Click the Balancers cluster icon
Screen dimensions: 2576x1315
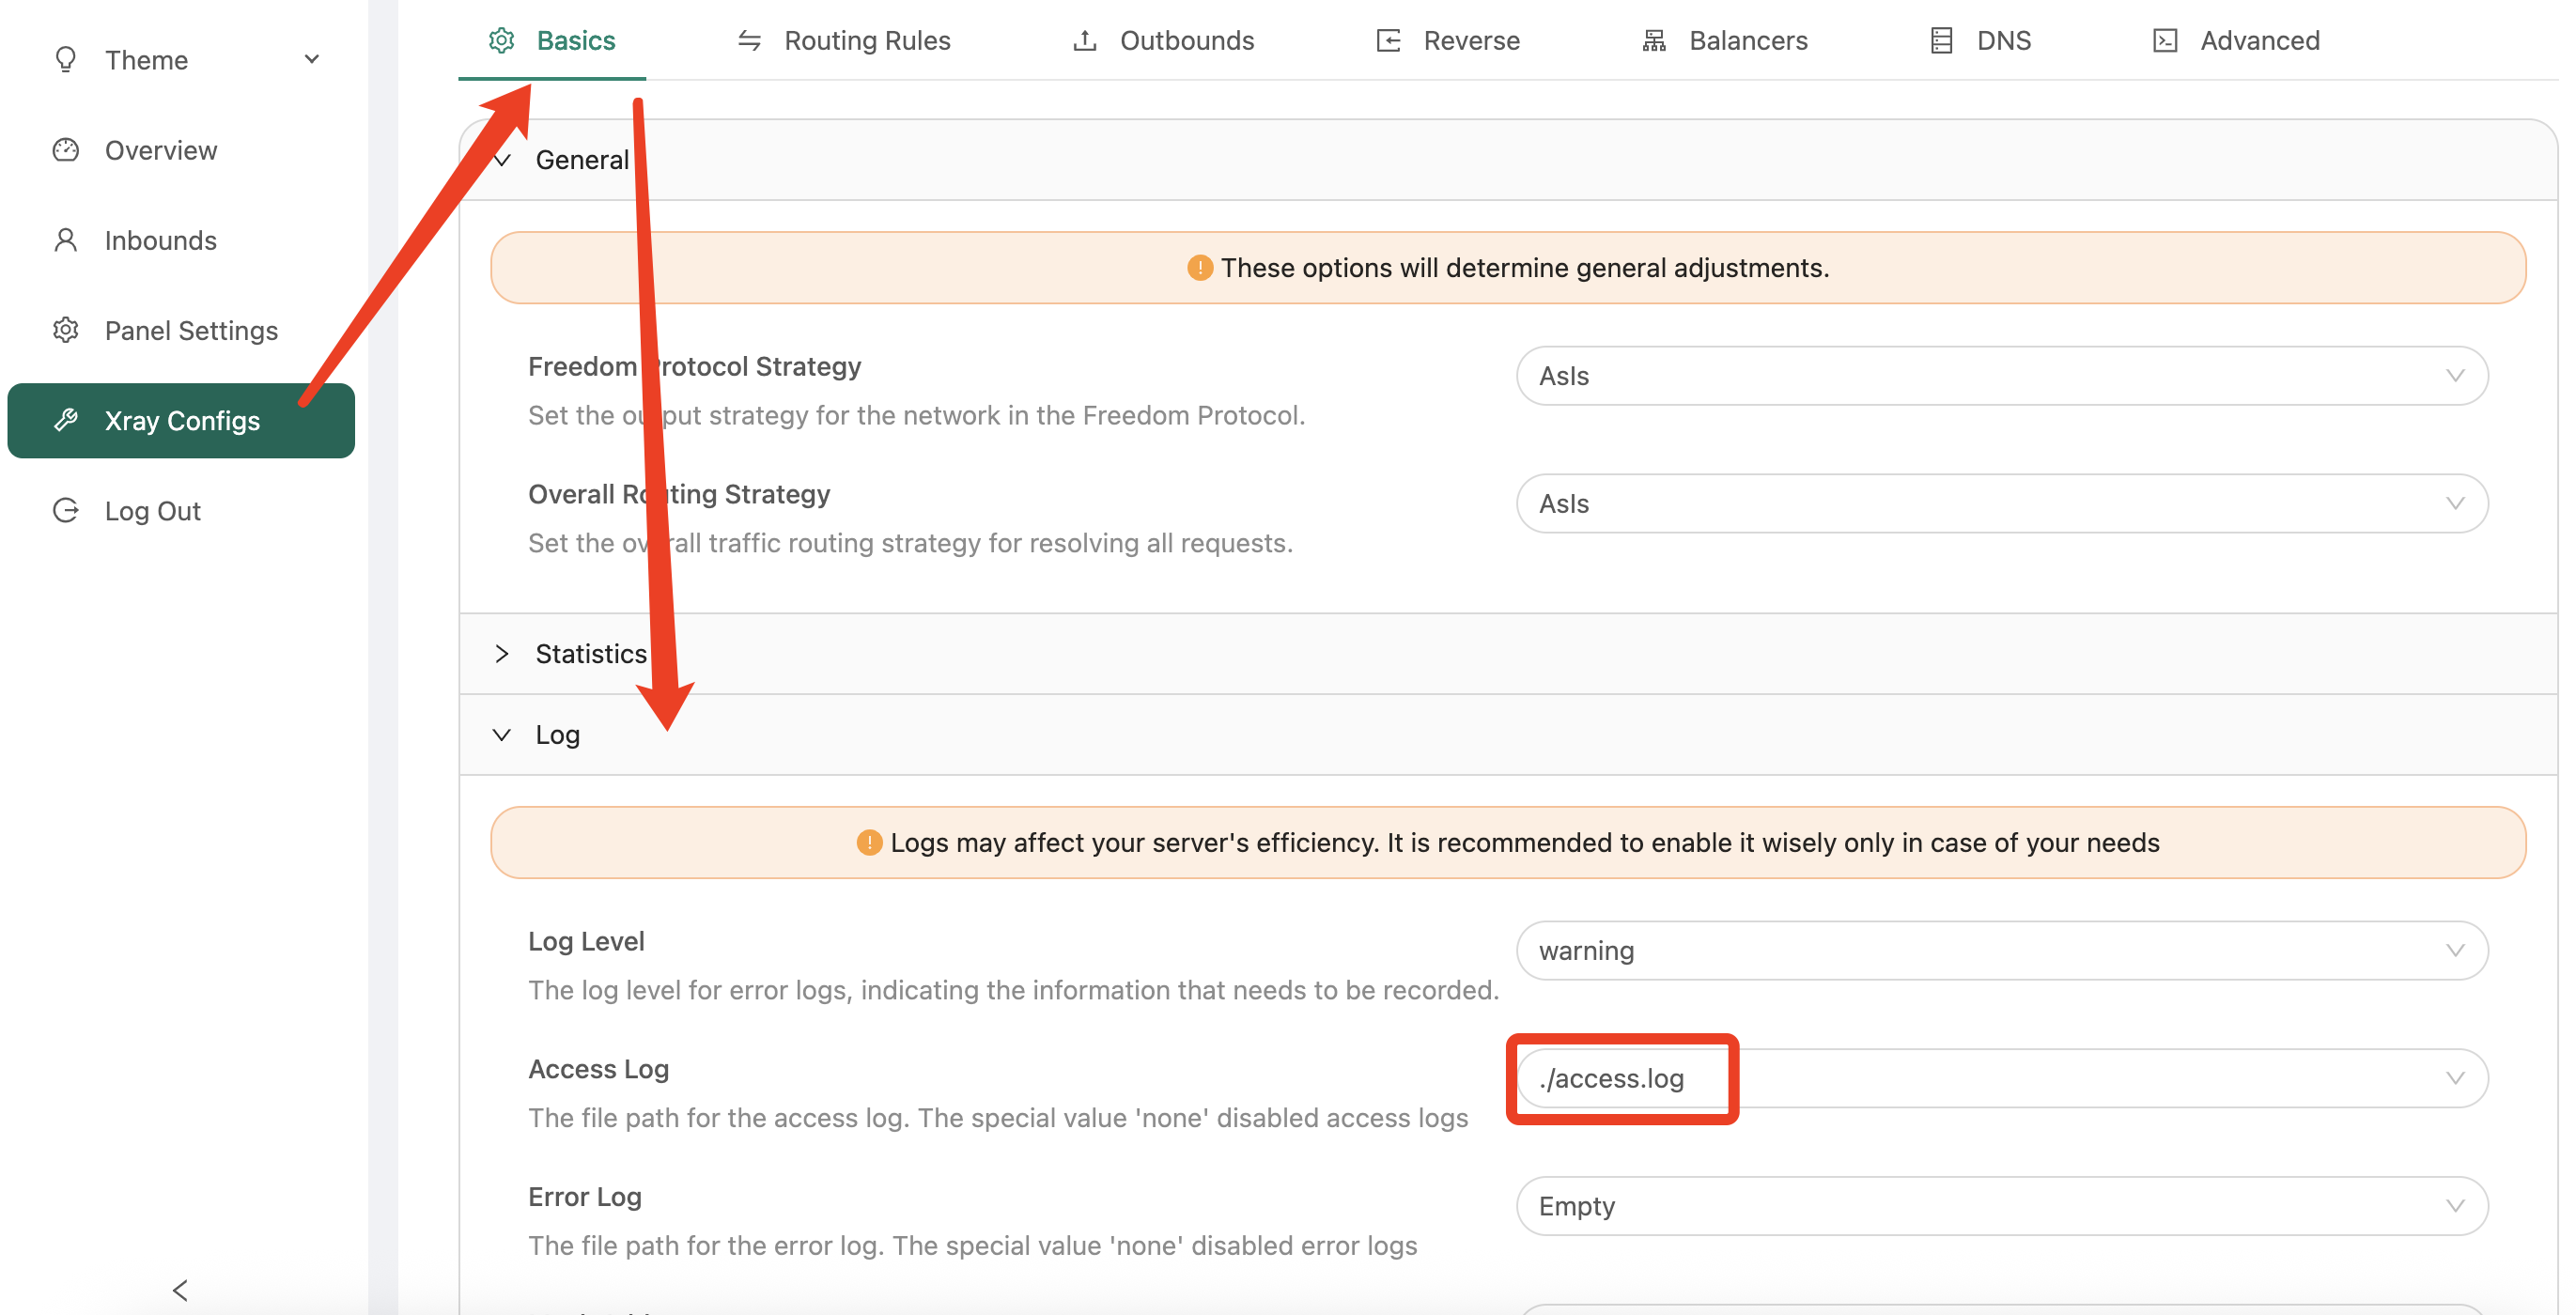1653,40
